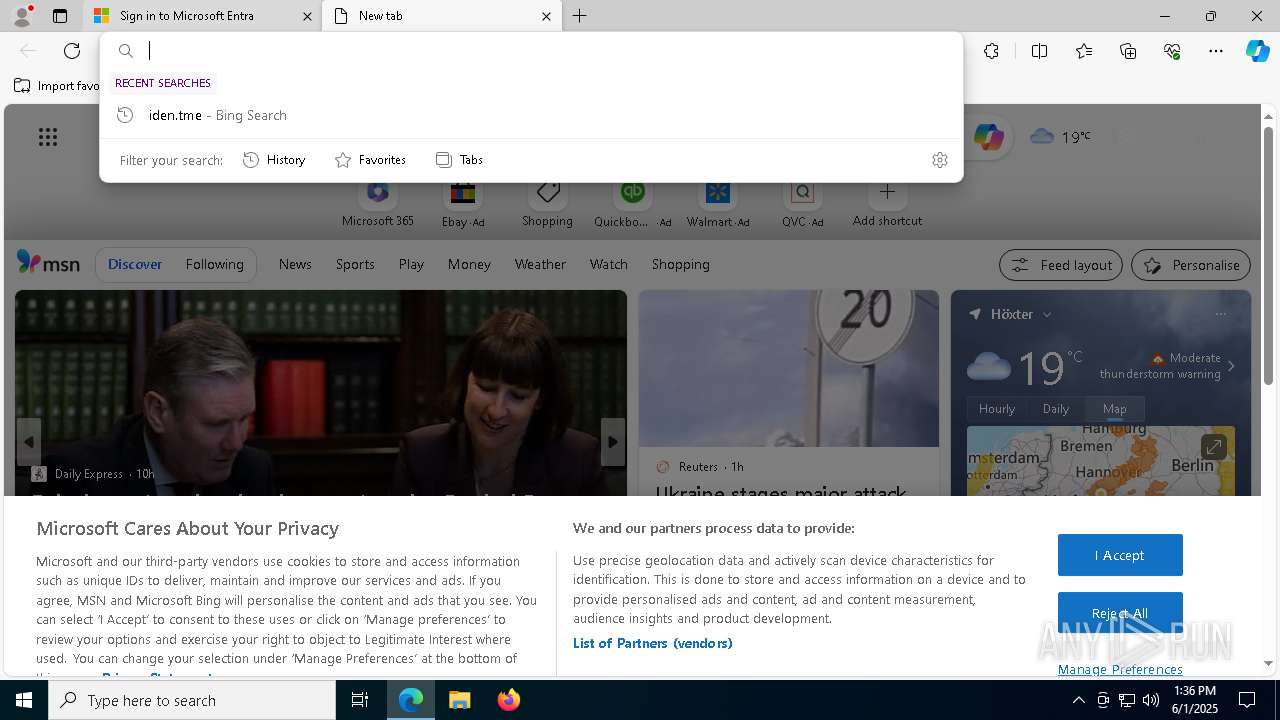Expand the thunderstorm warning chevron
This screenshot has height=720, width=1280.
[1231, 366]
